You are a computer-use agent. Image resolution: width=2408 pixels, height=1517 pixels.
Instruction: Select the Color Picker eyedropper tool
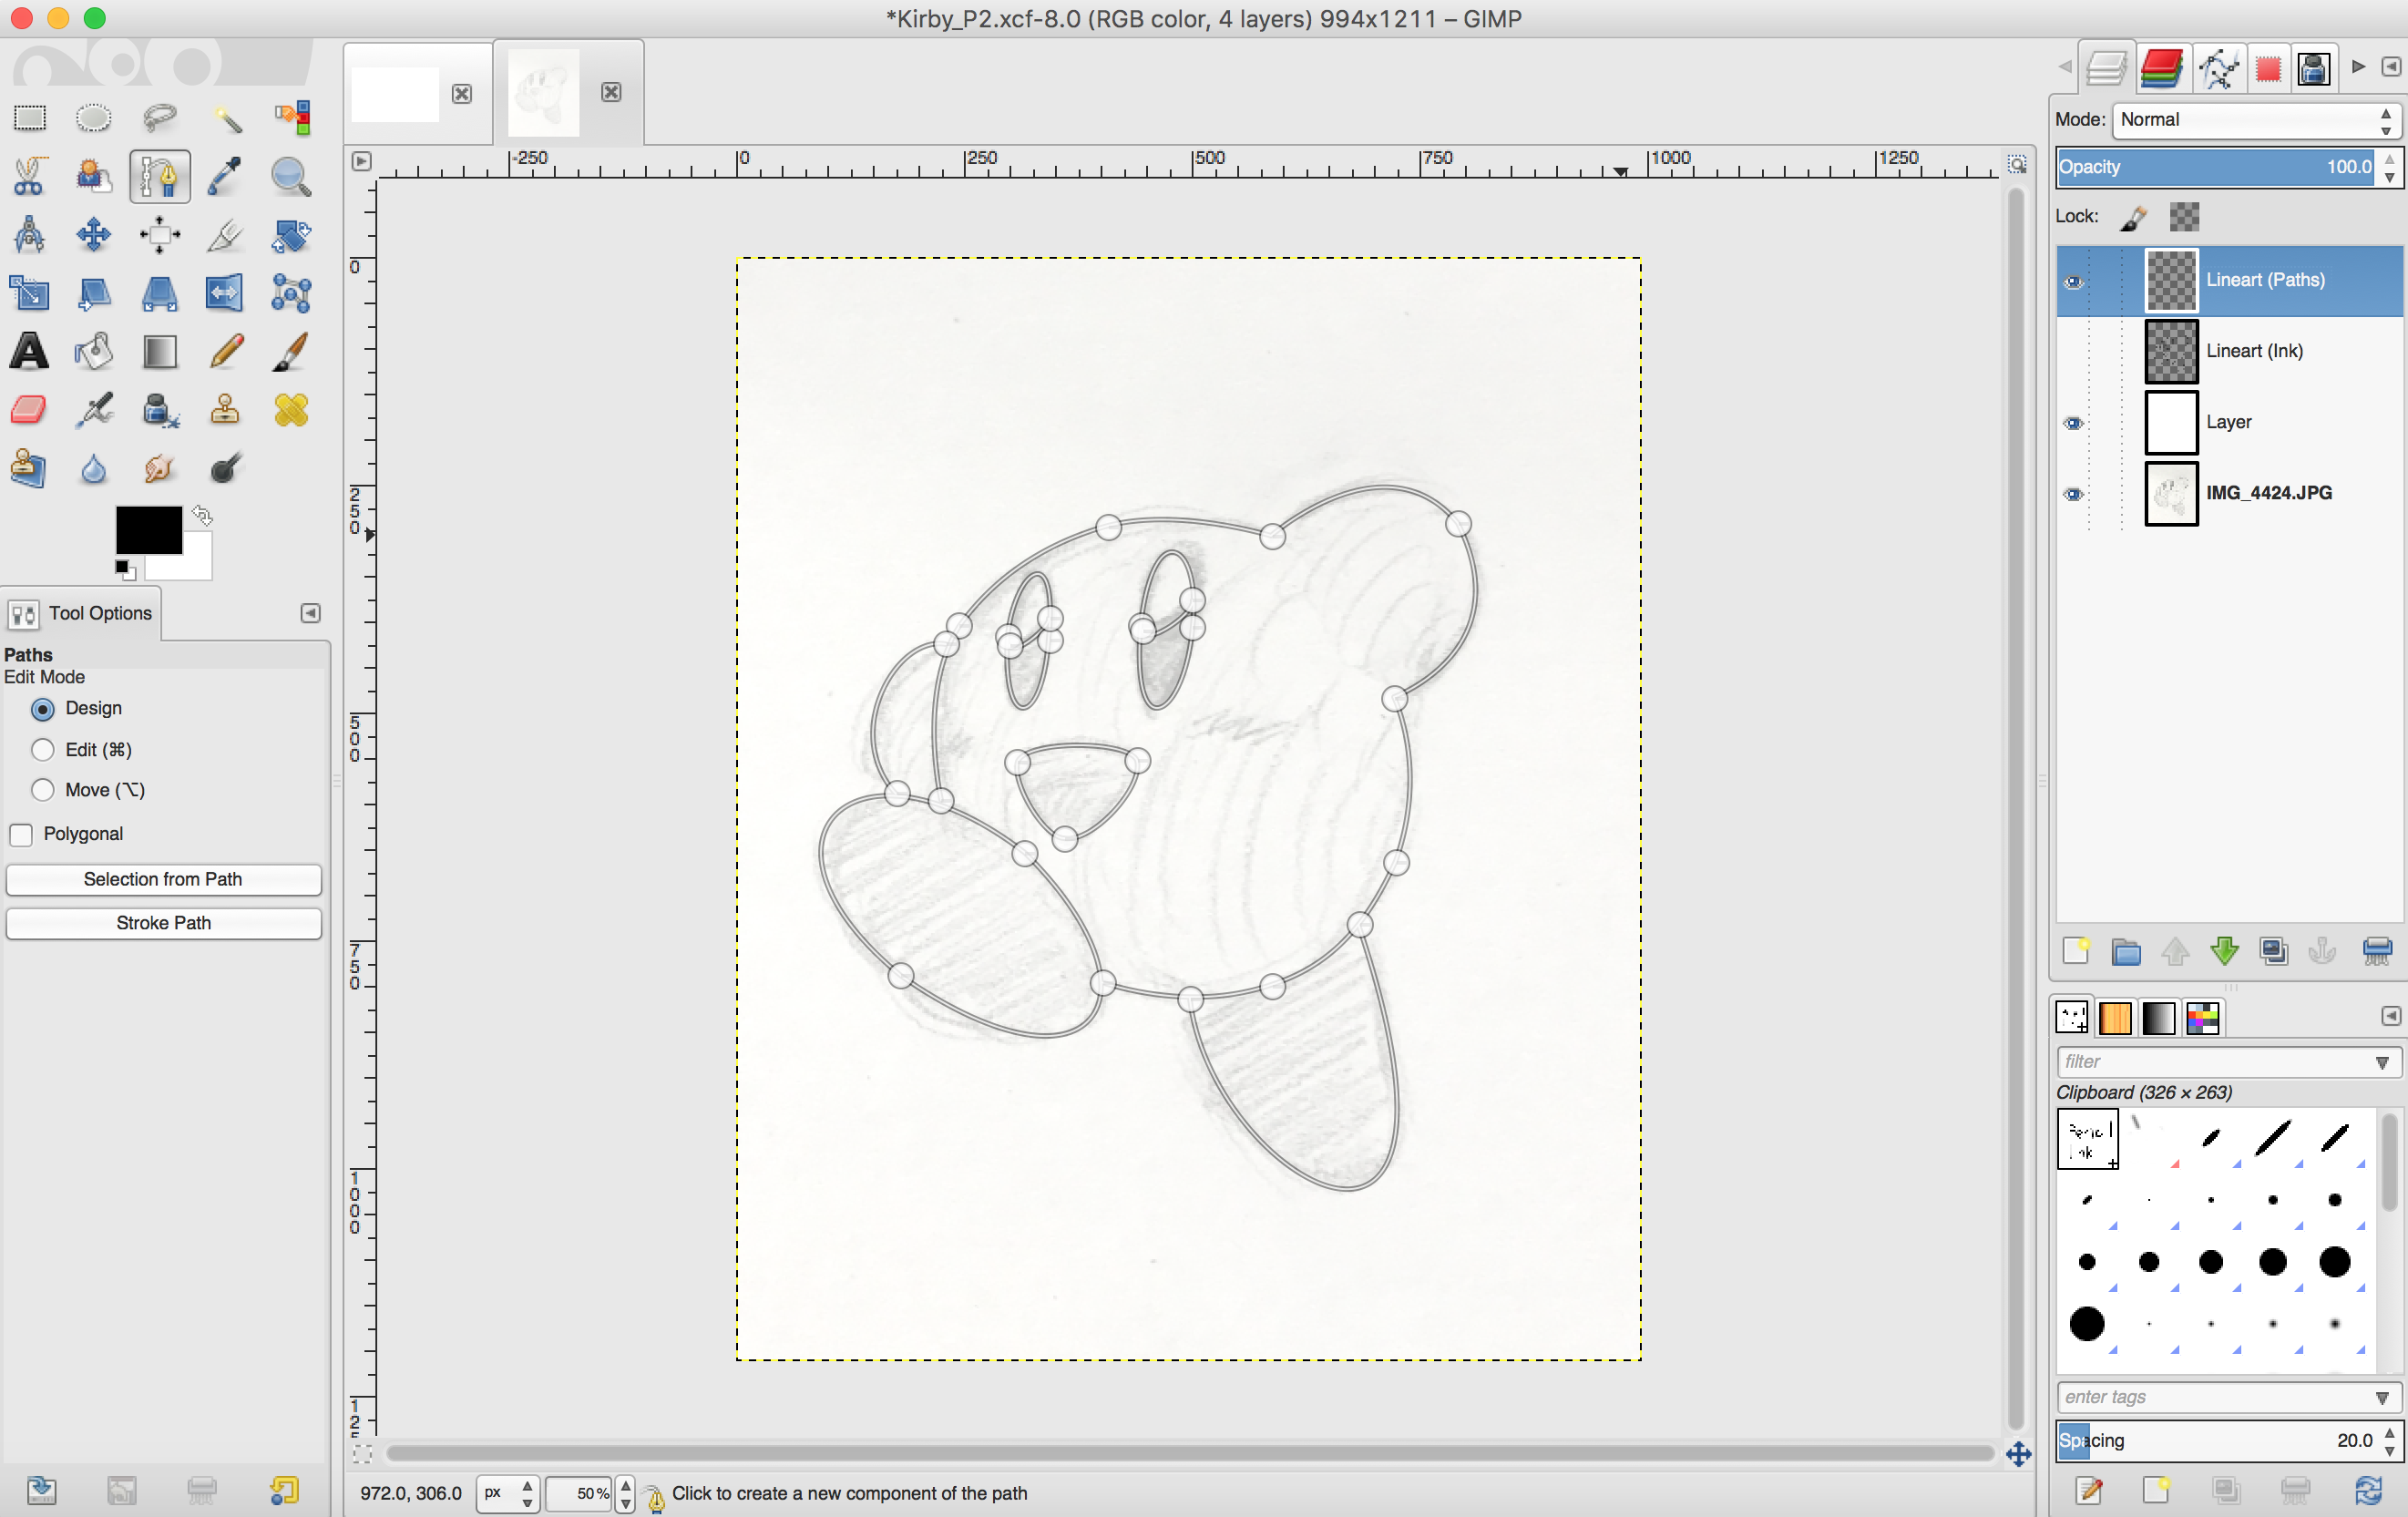click(226, 177)
